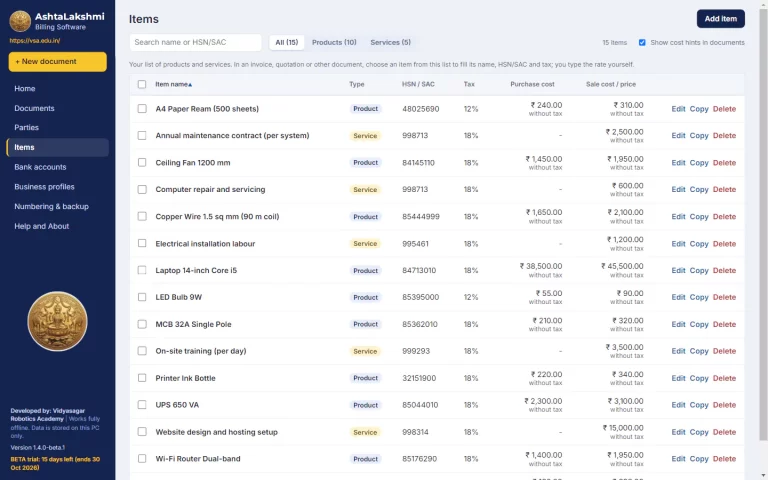Image resolution: width=768 pixels, height=480 pixels.
Task: Copy the Copper Wire 1.5 sq mm item
Action: pos(699,216)
